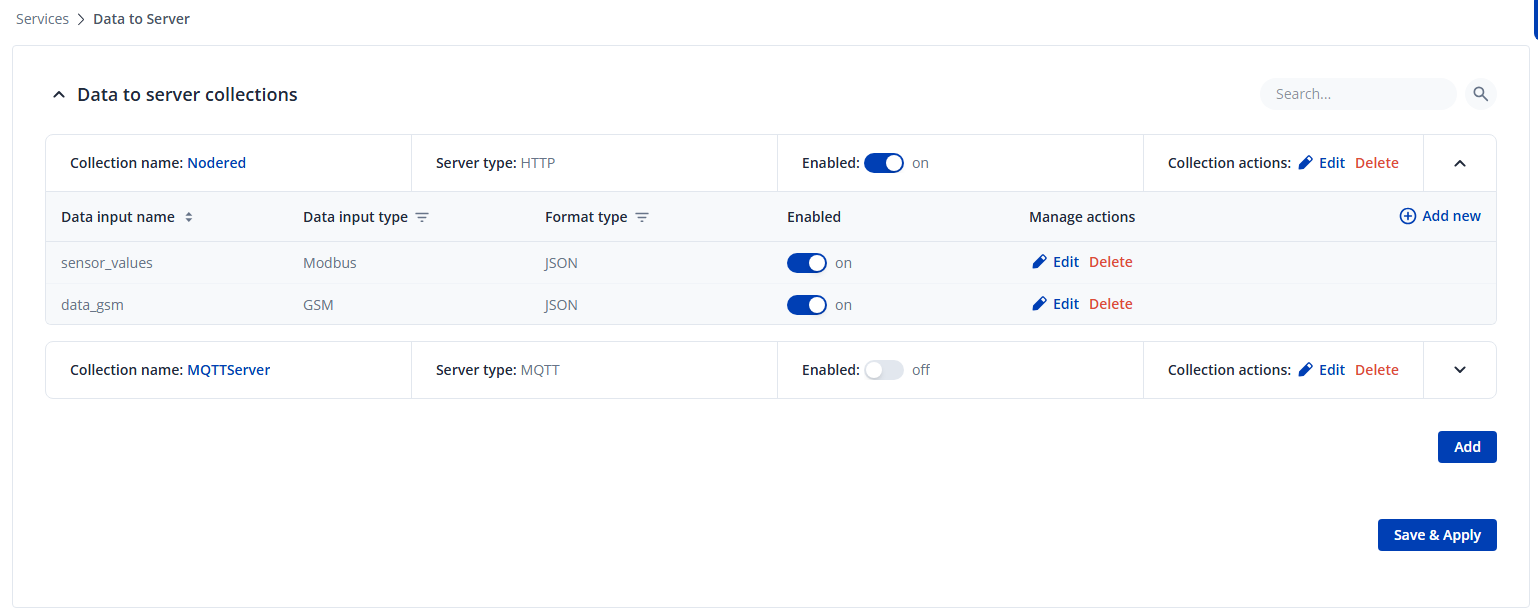This screenshot has height=615, width=1538.
Task: Collapse Data to server collections section
Action: [x=58, y=95]
